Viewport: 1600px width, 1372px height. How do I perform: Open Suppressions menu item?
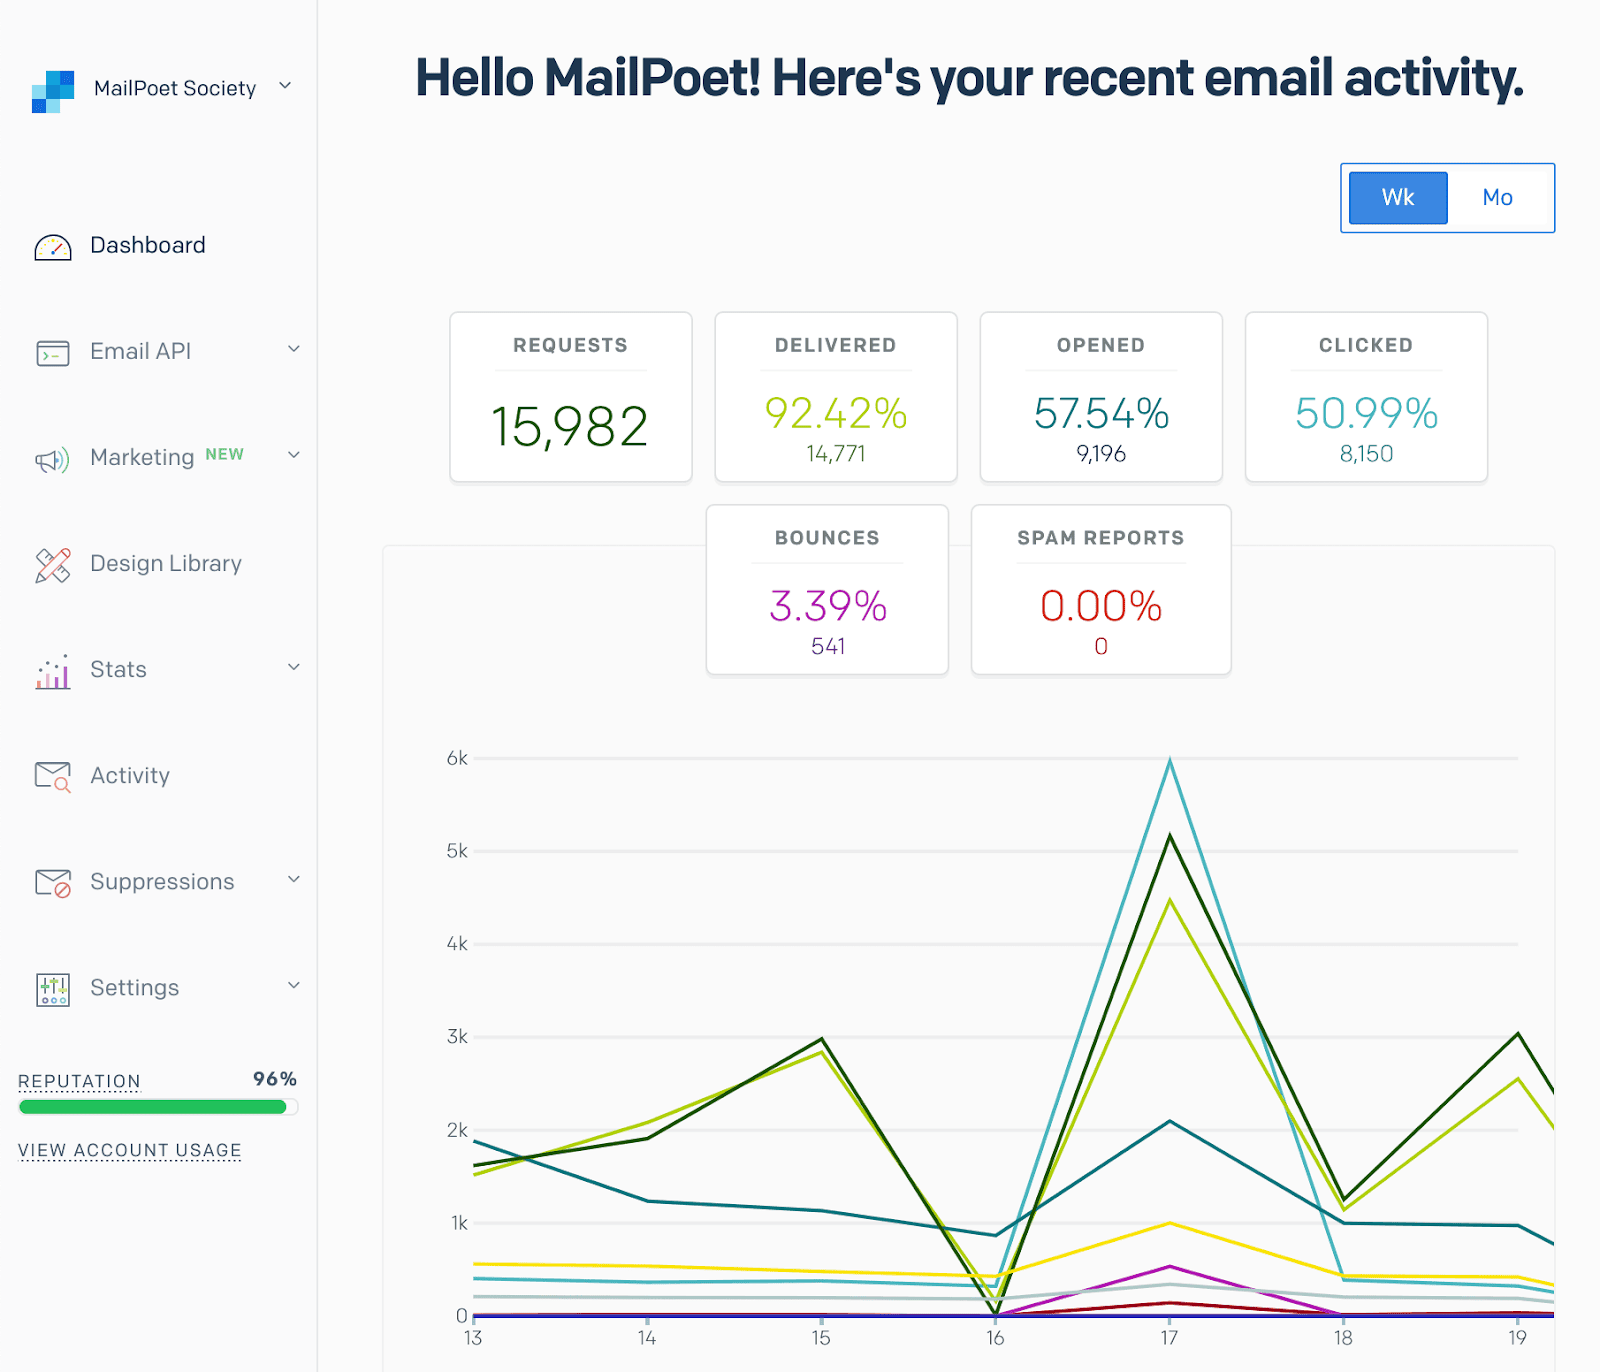tap(162, 881)
